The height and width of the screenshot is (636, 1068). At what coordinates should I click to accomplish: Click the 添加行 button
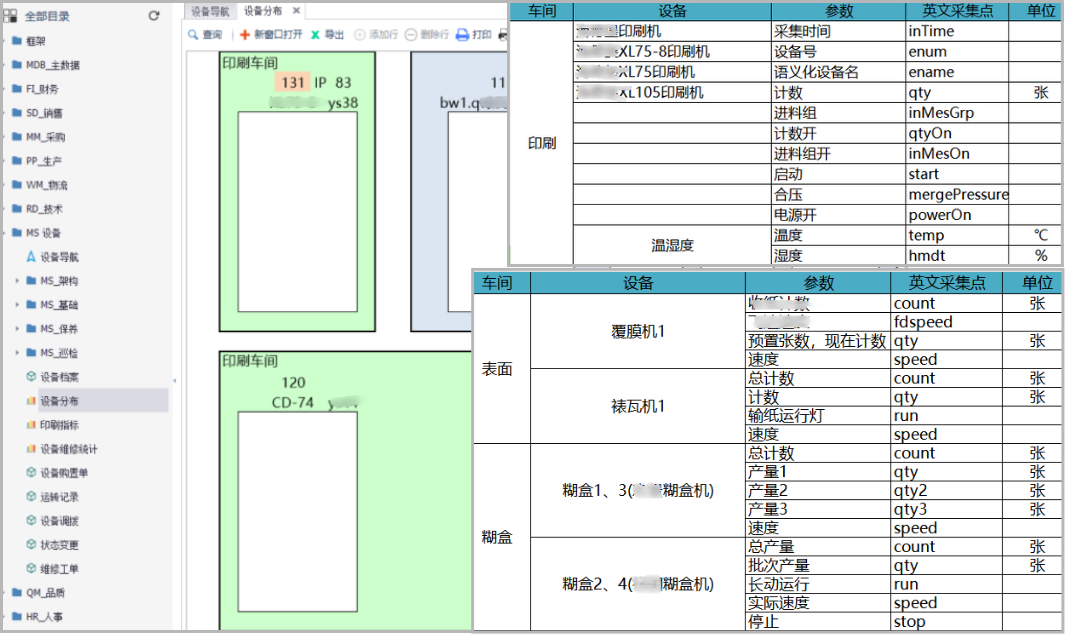pyautogui.click(x=376, y=35)
